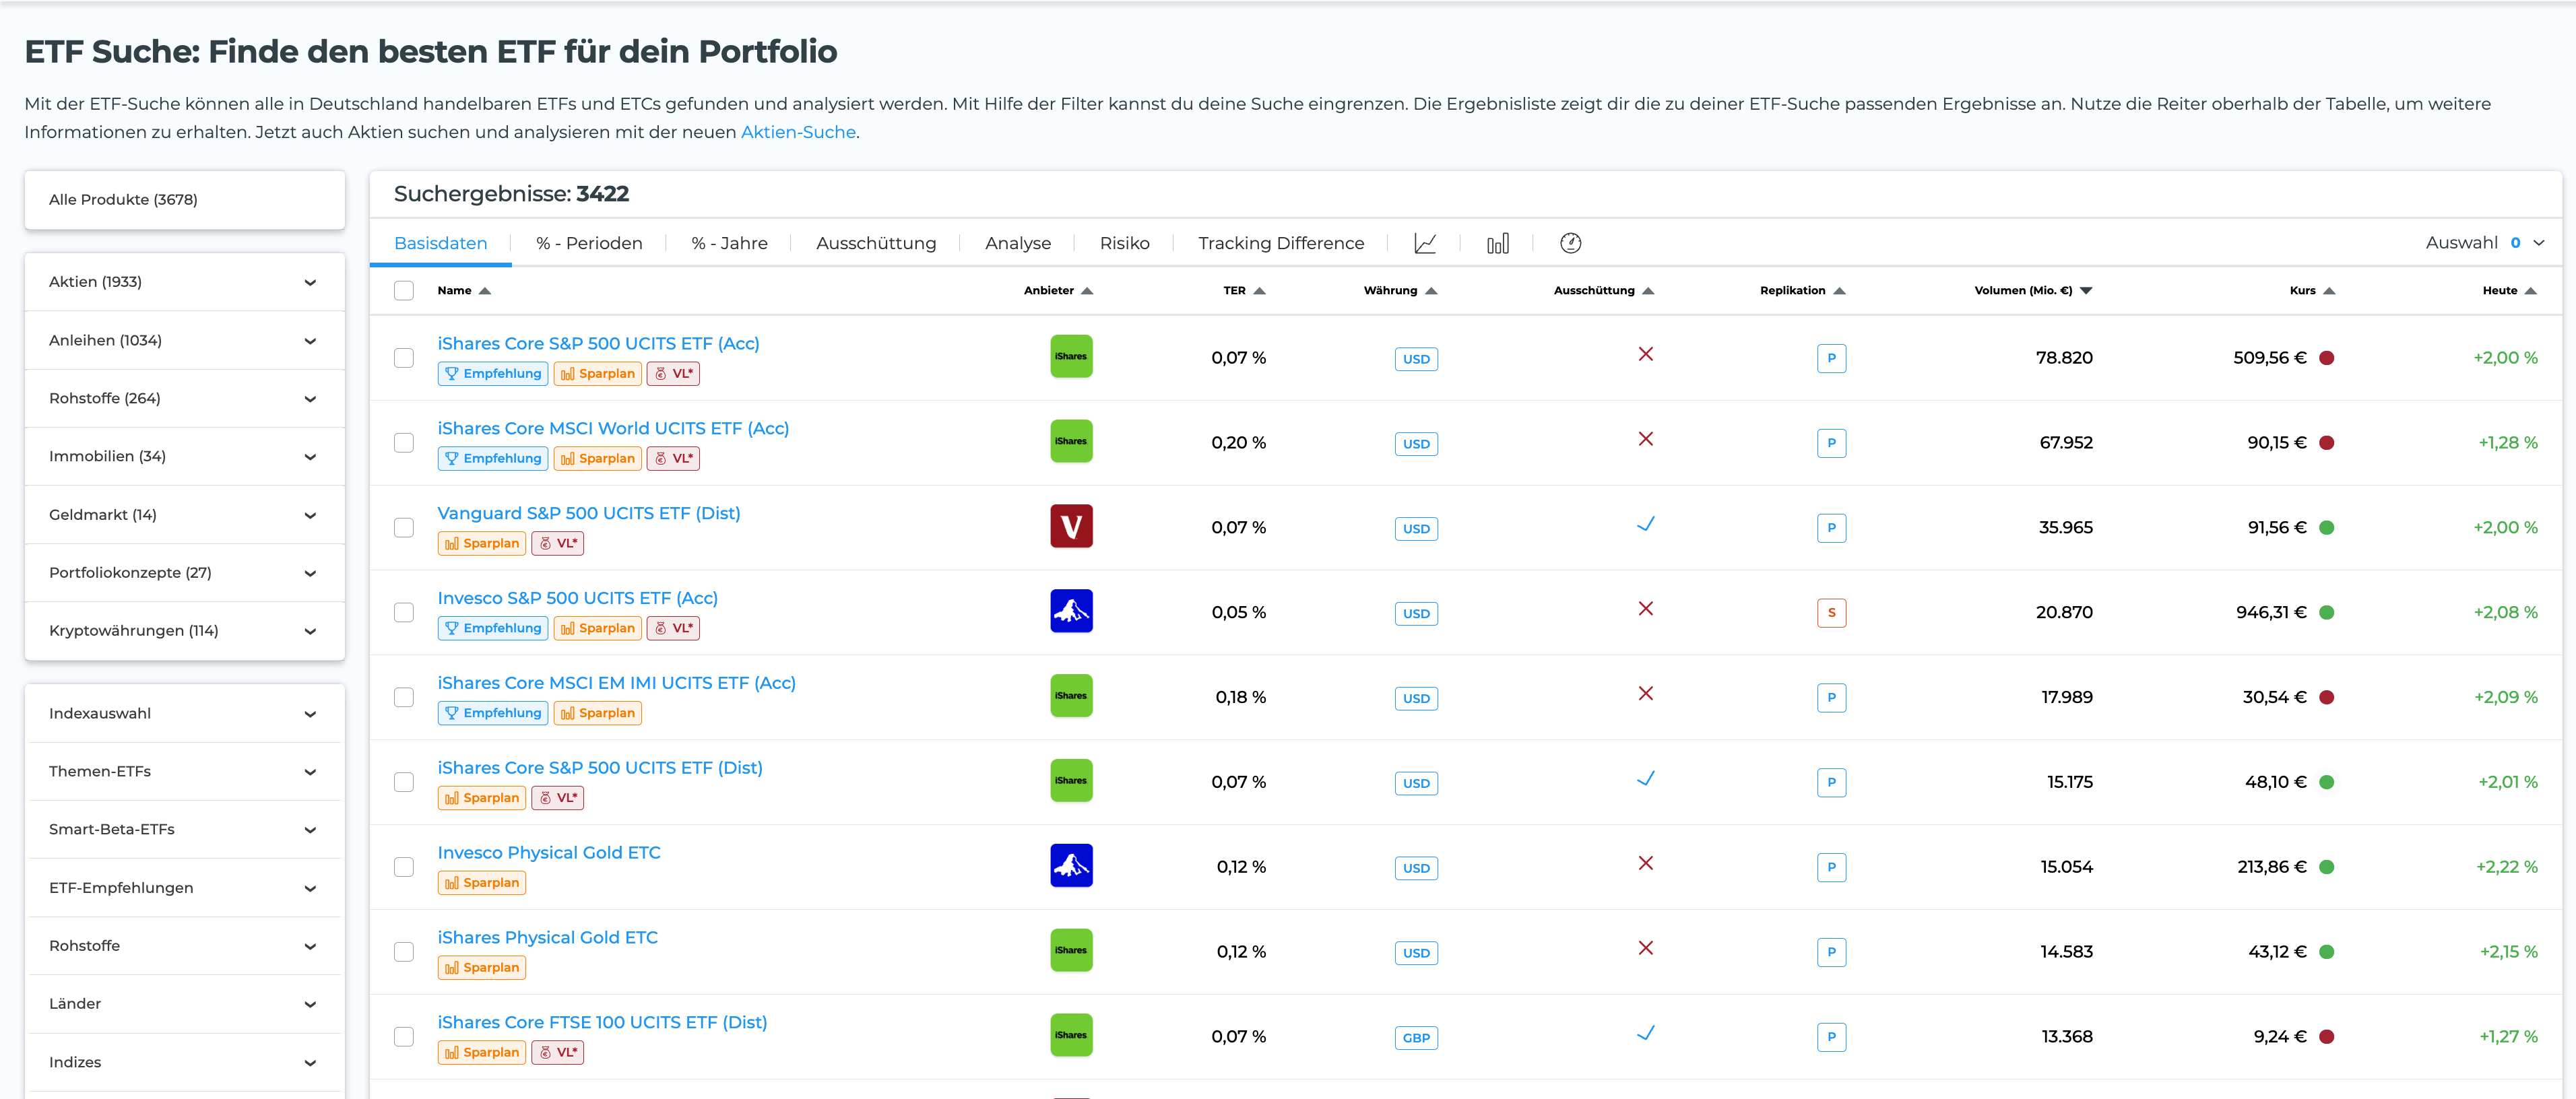Tick the checkbox for iShares Core S&P 500 (Acc)
2576x1099 pixels.
coord(404,357)
